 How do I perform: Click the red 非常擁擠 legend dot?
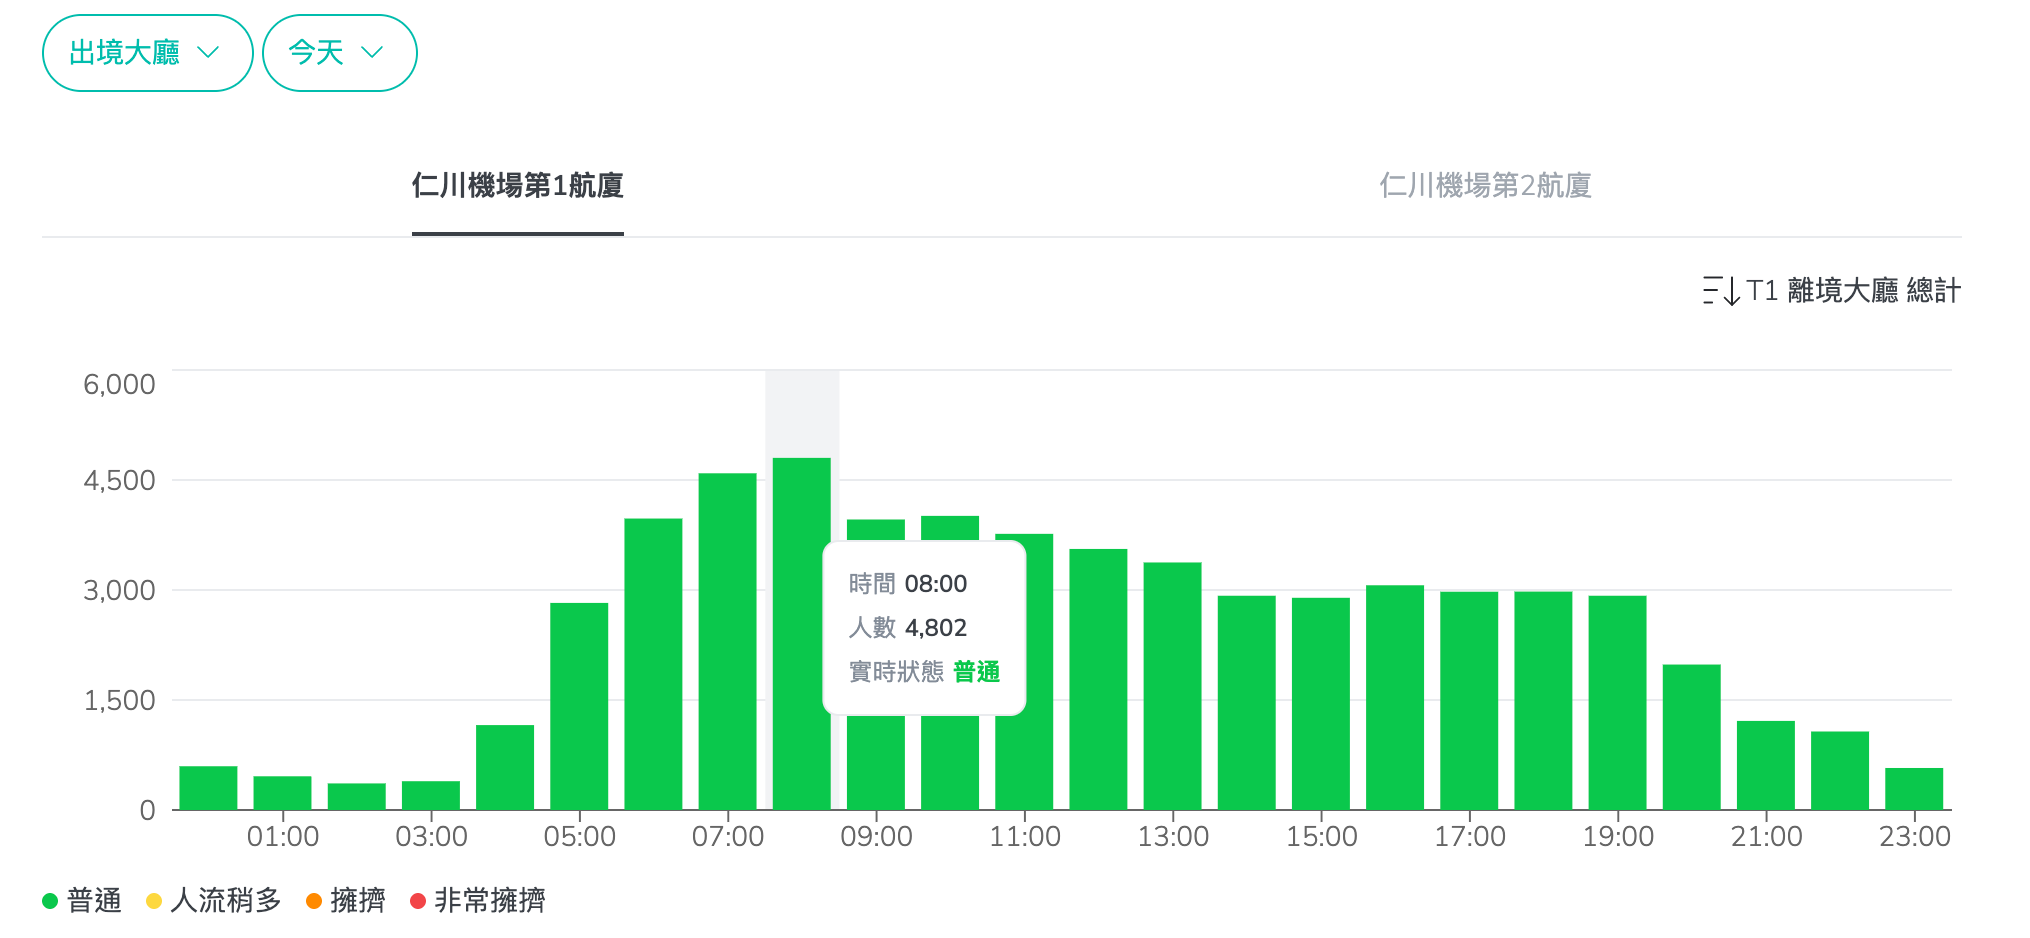(x=418, y=901)
